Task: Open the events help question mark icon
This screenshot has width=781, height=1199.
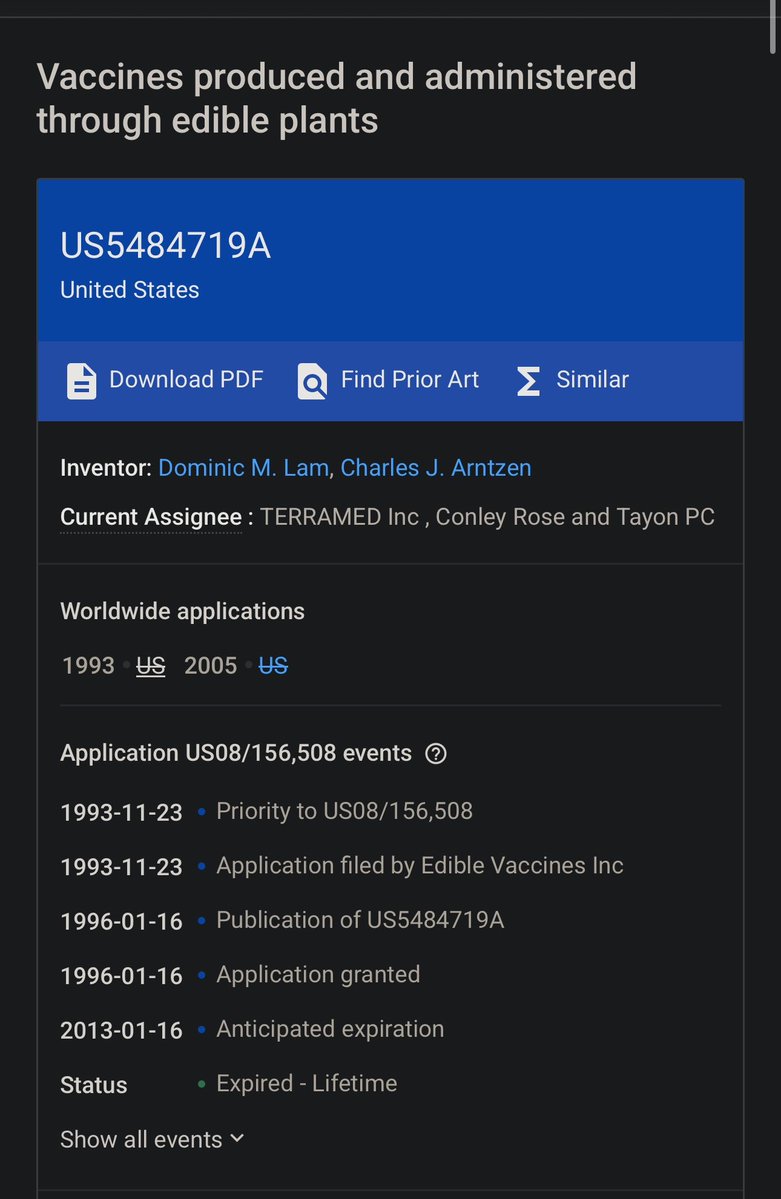Action: [x=436, y=754]
